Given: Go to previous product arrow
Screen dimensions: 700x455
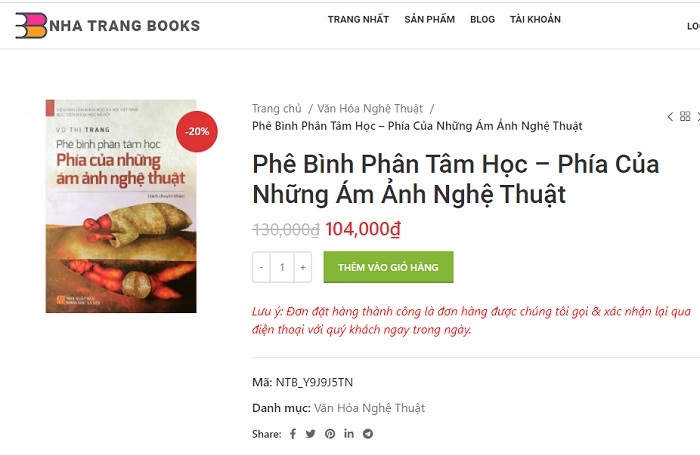Looking at the screenshot, I should pyautogui.click(x=670, y=117).
